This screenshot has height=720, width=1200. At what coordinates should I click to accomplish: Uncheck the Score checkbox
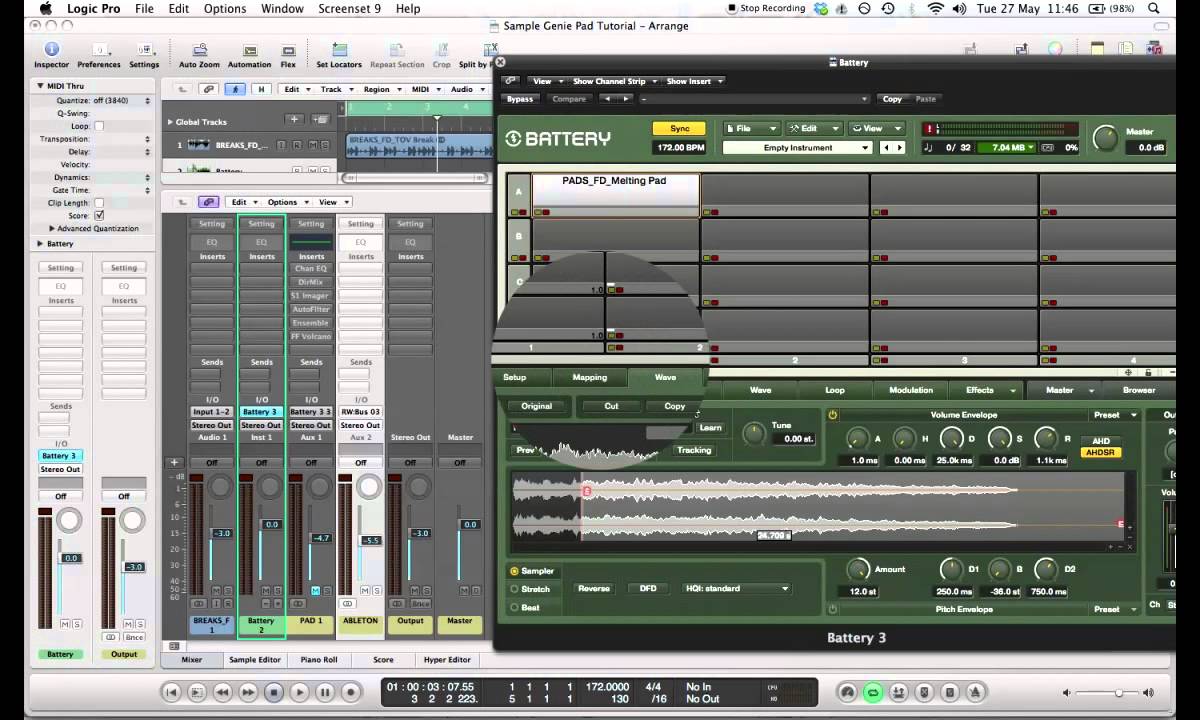pos(99,215)
